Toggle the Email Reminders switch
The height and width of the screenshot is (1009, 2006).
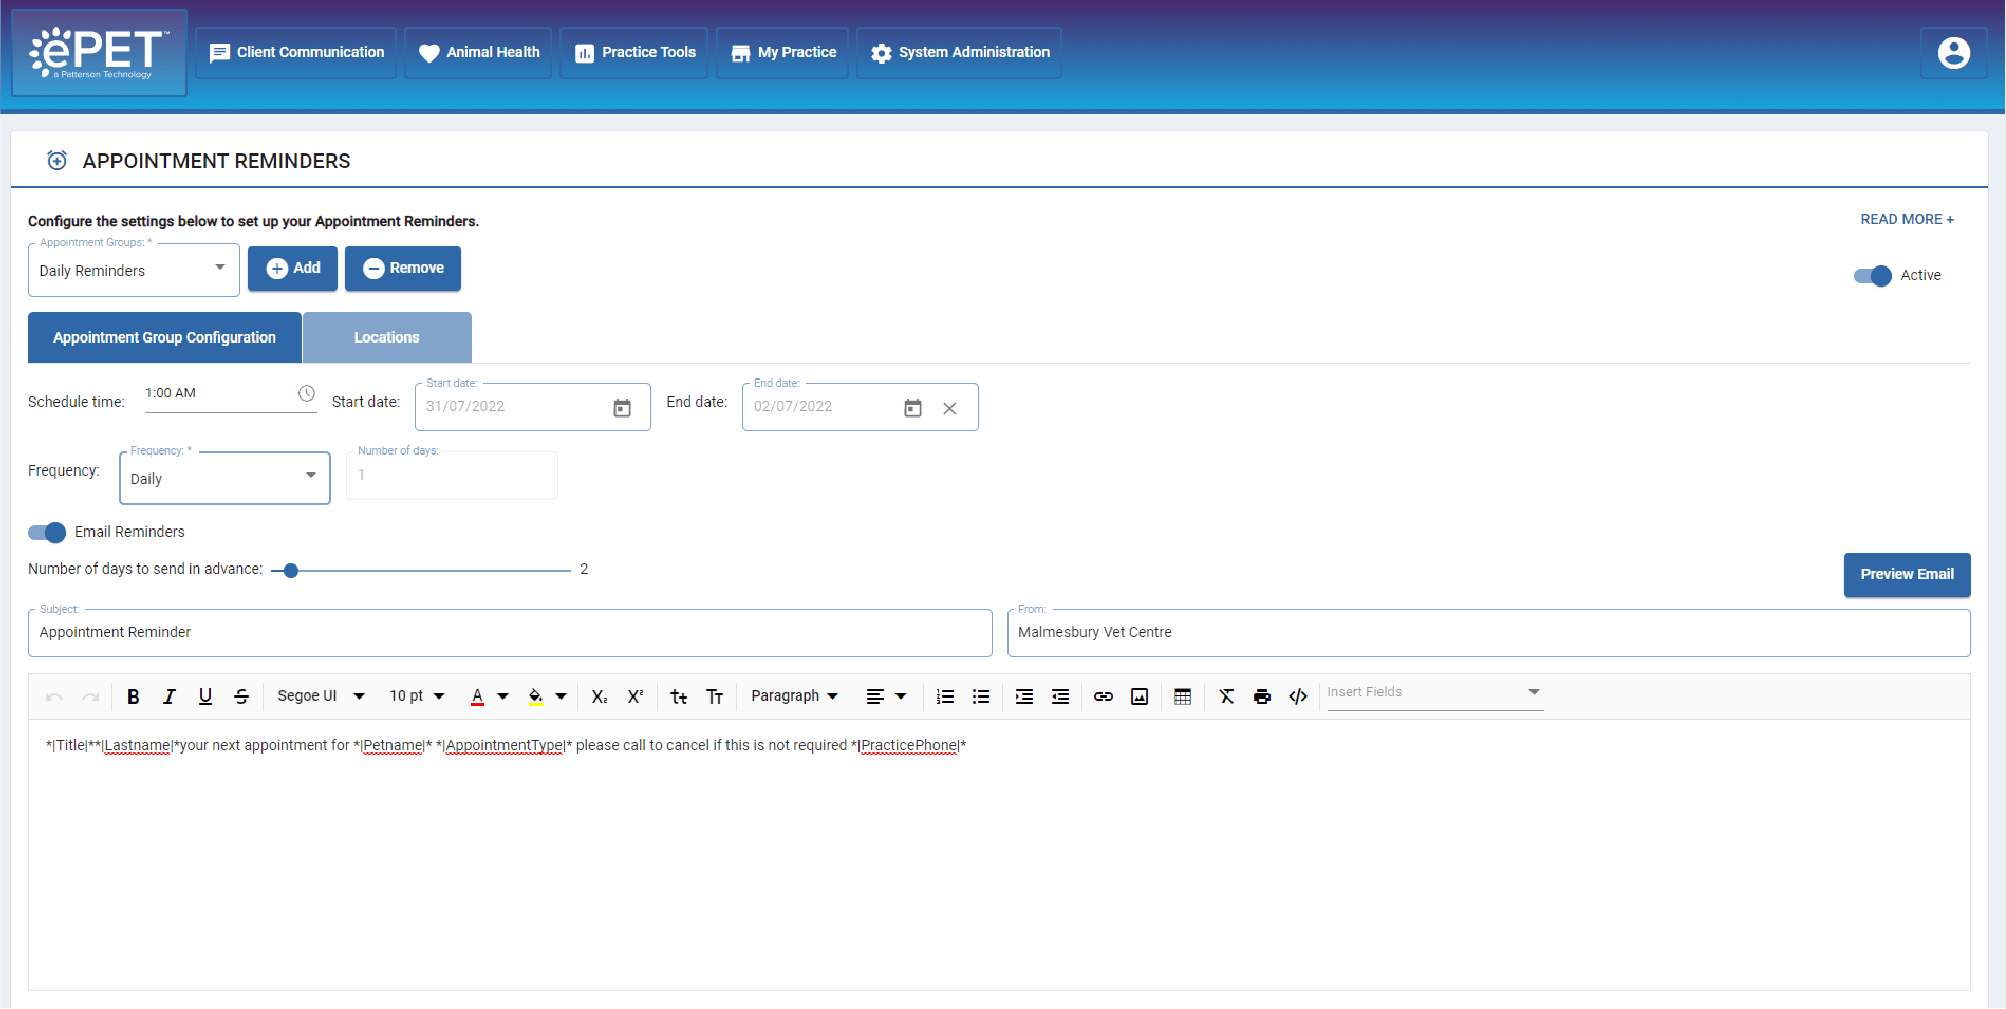point(47,532)
